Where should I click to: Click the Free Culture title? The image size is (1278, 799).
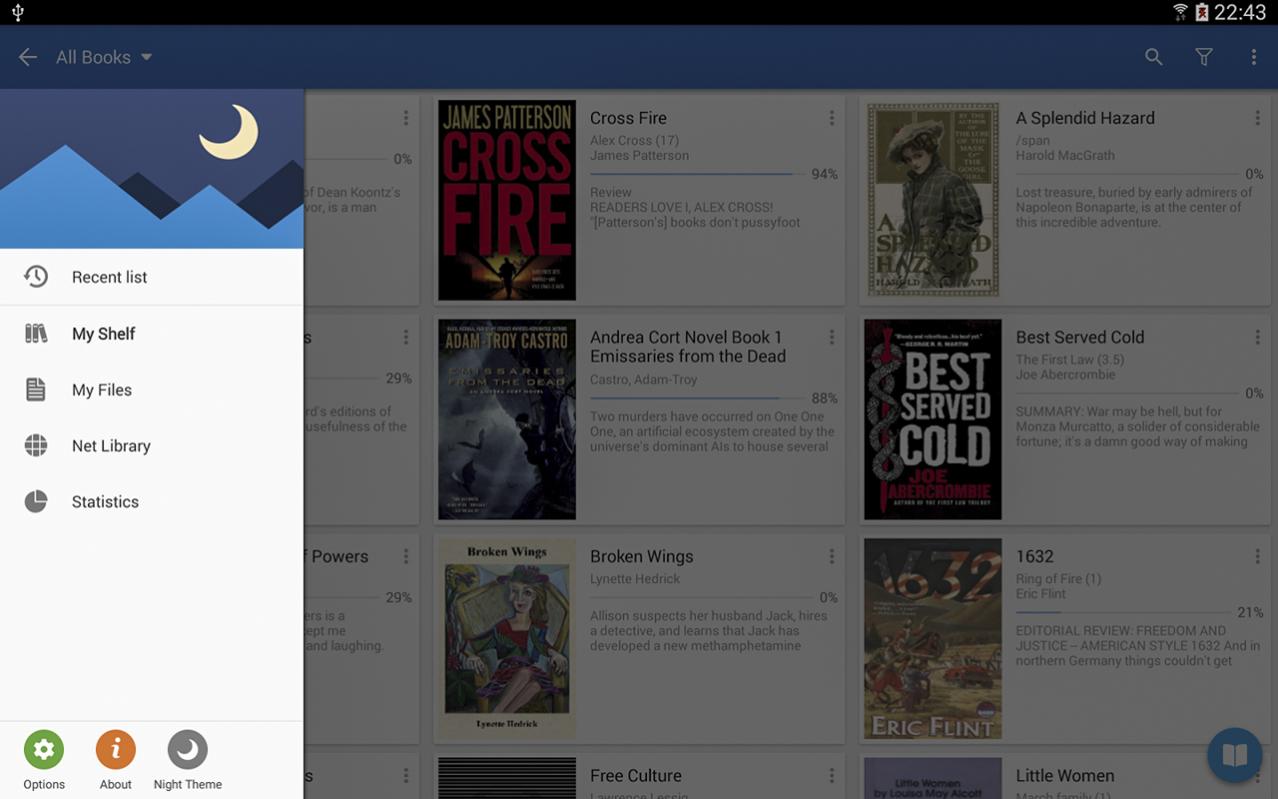tap(635, 775)
